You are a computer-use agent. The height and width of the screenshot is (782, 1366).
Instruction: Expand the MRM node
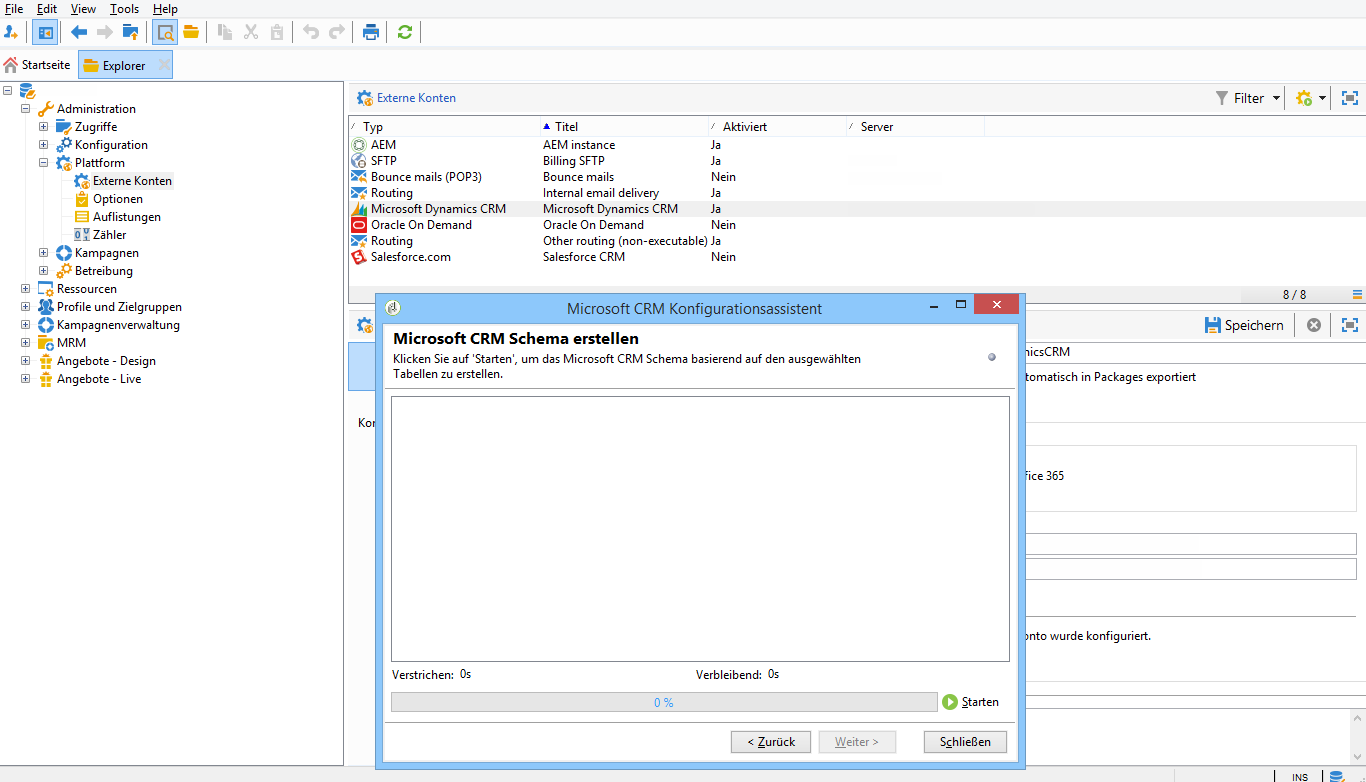26,343
